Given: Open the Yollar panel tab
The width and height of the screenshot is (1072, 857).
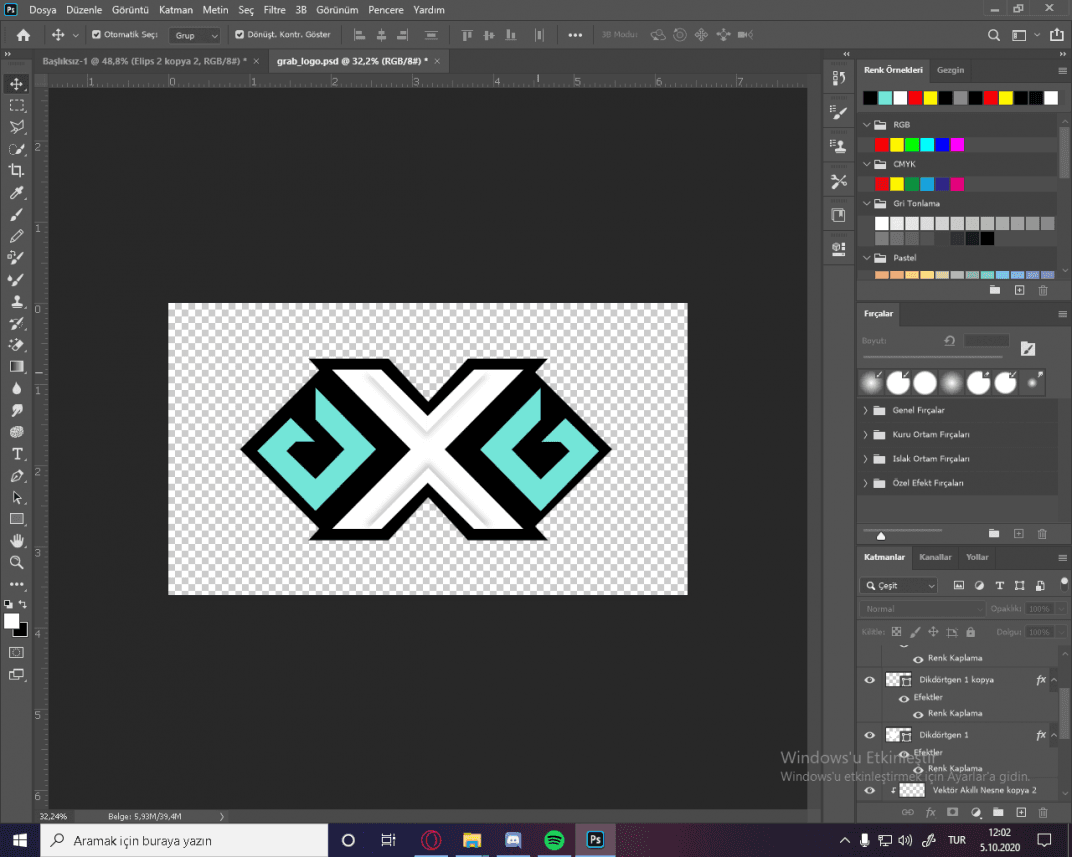Looking at the screenshot, I should (977, 557).
